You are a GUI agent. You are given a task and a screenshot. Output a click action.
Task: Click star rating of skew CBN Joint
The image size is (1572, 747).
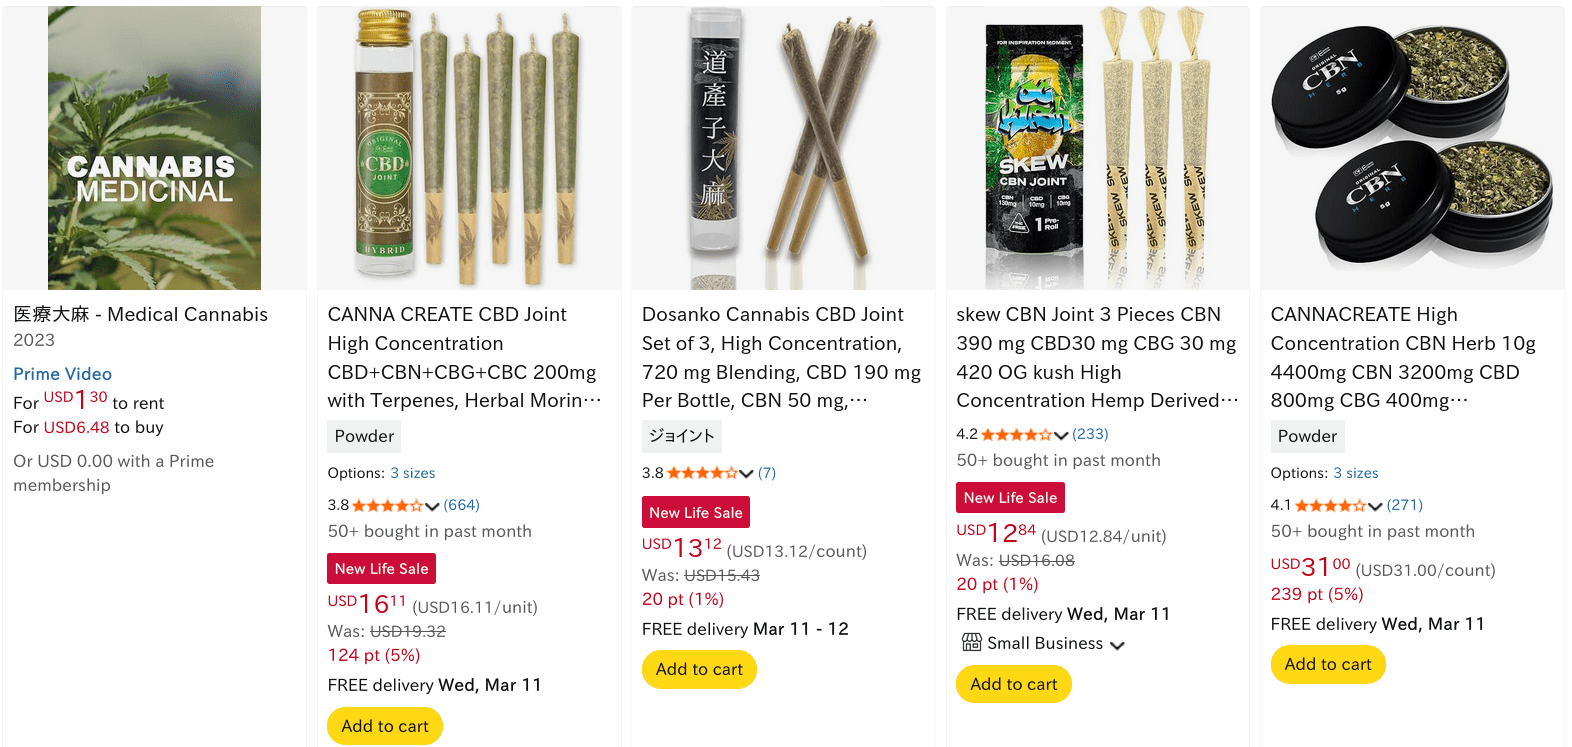(1016, 435)
